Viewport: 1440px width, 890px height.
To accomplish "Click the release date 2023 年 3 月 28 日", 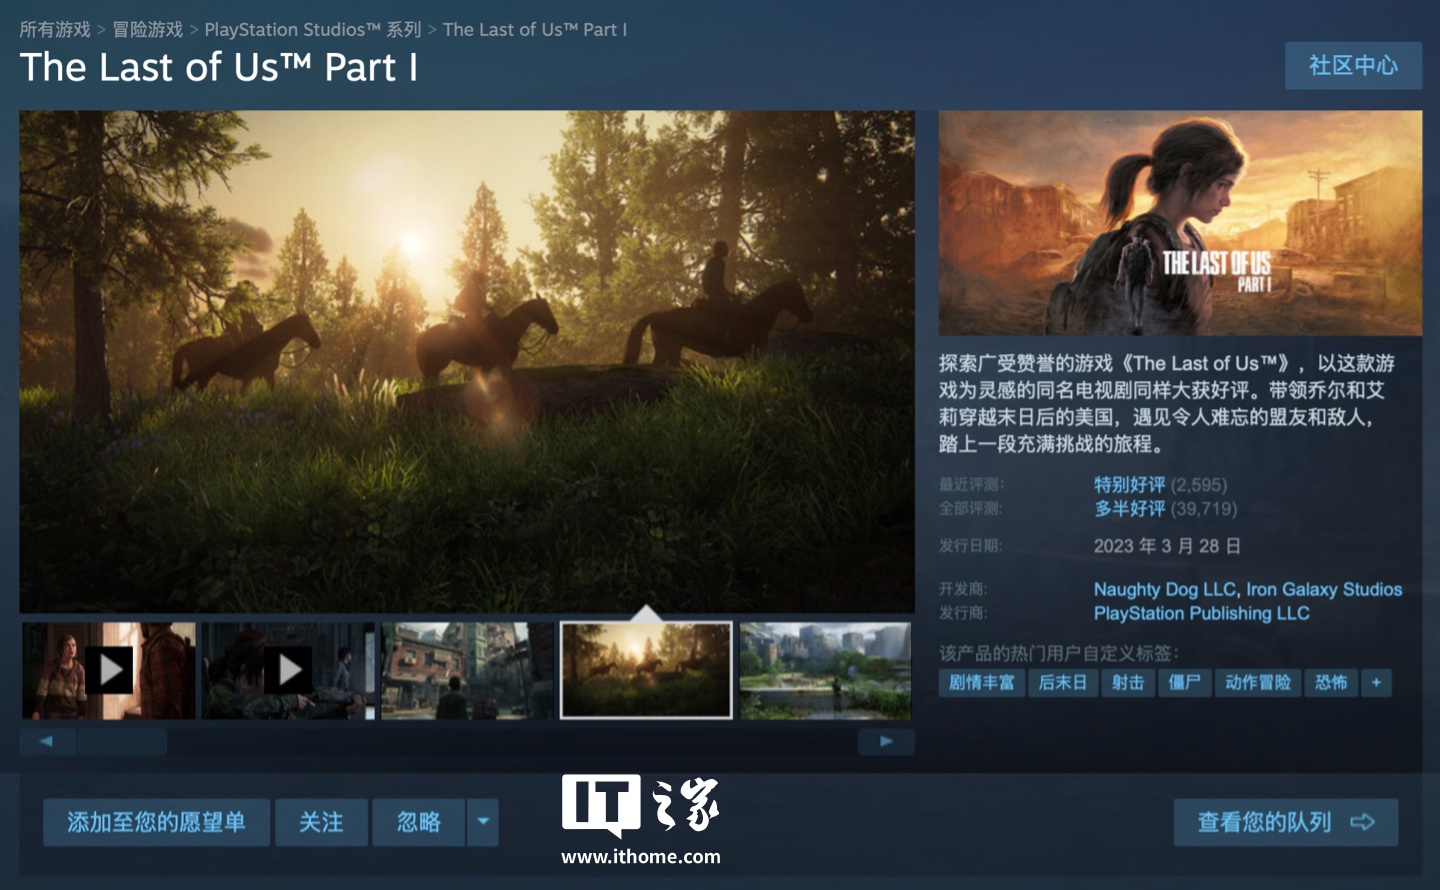I will click(x=1167, y=546).
